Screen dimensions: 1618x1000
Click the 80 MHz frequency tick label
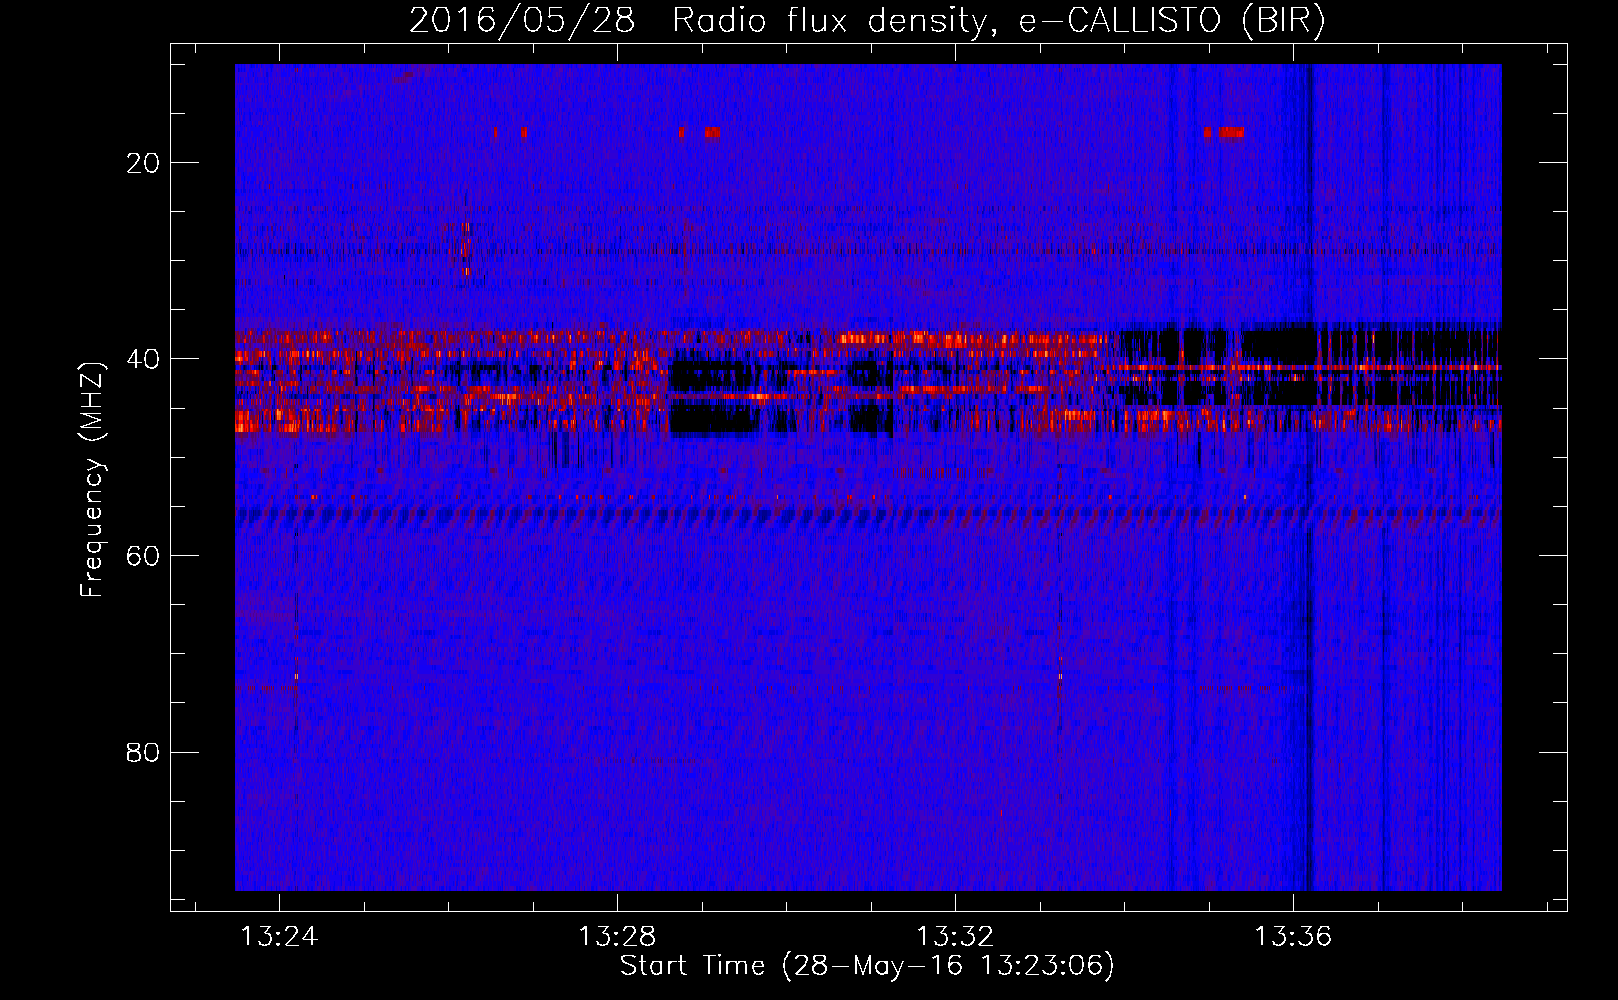coord(143,752)
